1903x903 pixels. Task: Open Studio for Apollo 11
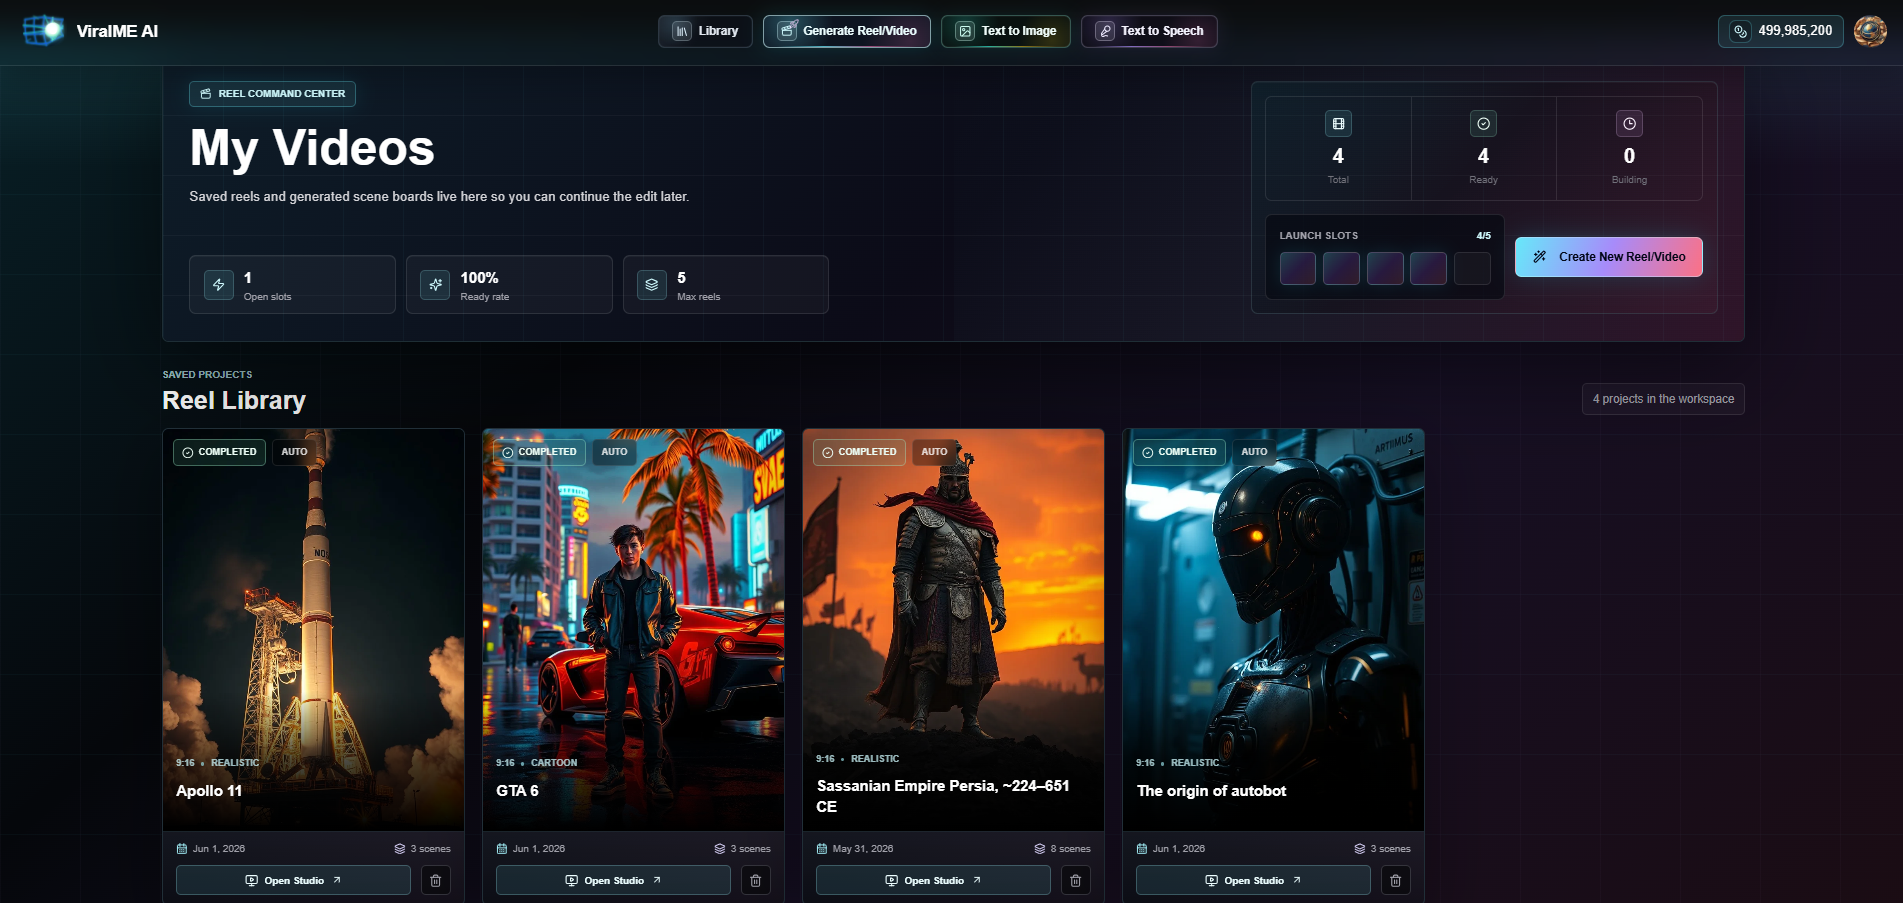[x=293, y=880]
